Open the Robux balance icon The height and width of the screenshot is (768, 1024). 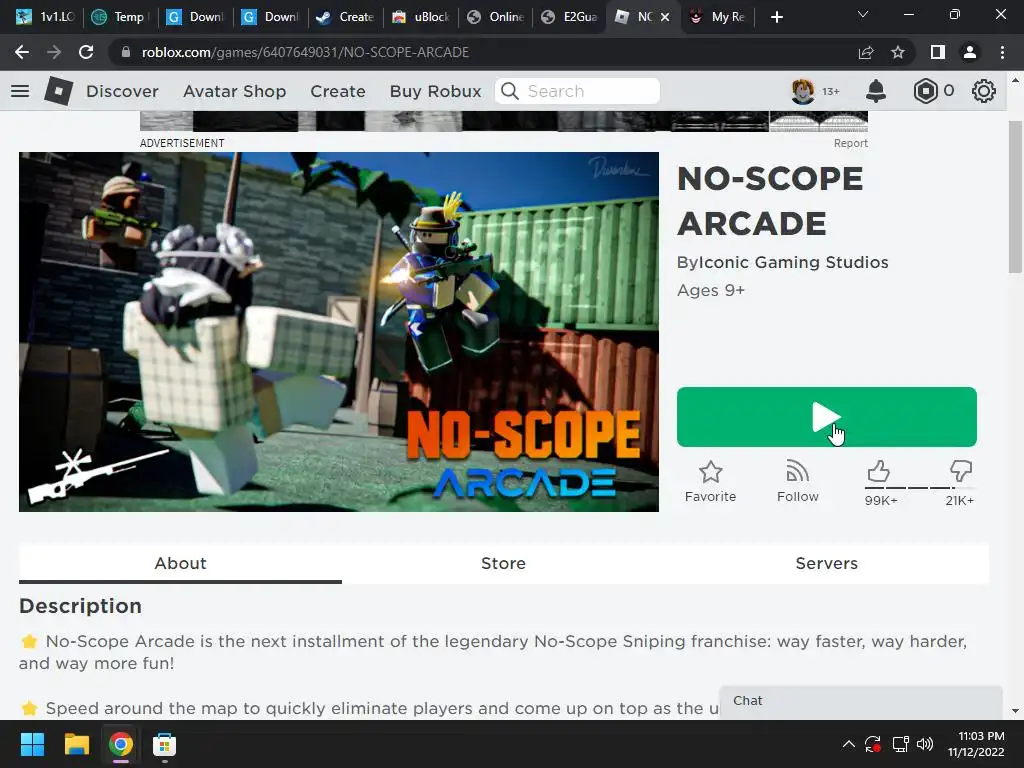coord(925,91)
